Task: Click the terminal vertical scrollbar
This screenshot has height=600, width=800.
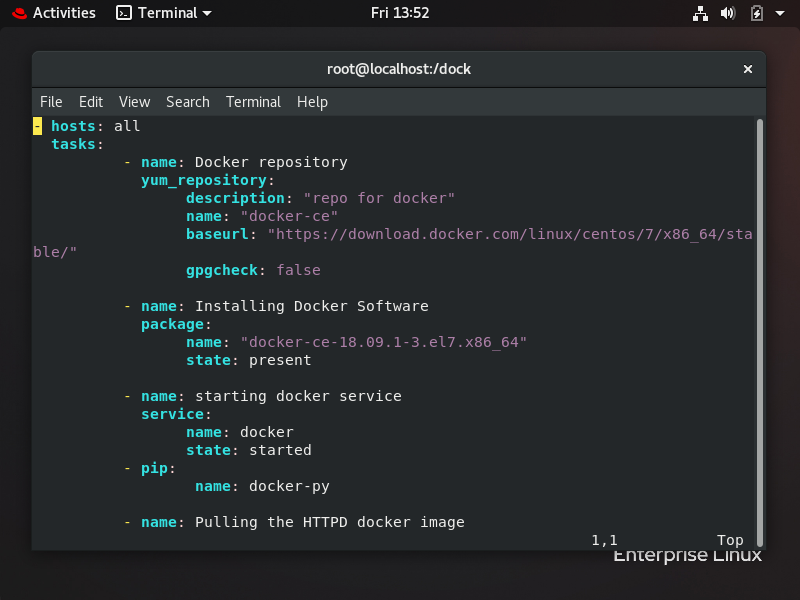Action: coord(760,333)
